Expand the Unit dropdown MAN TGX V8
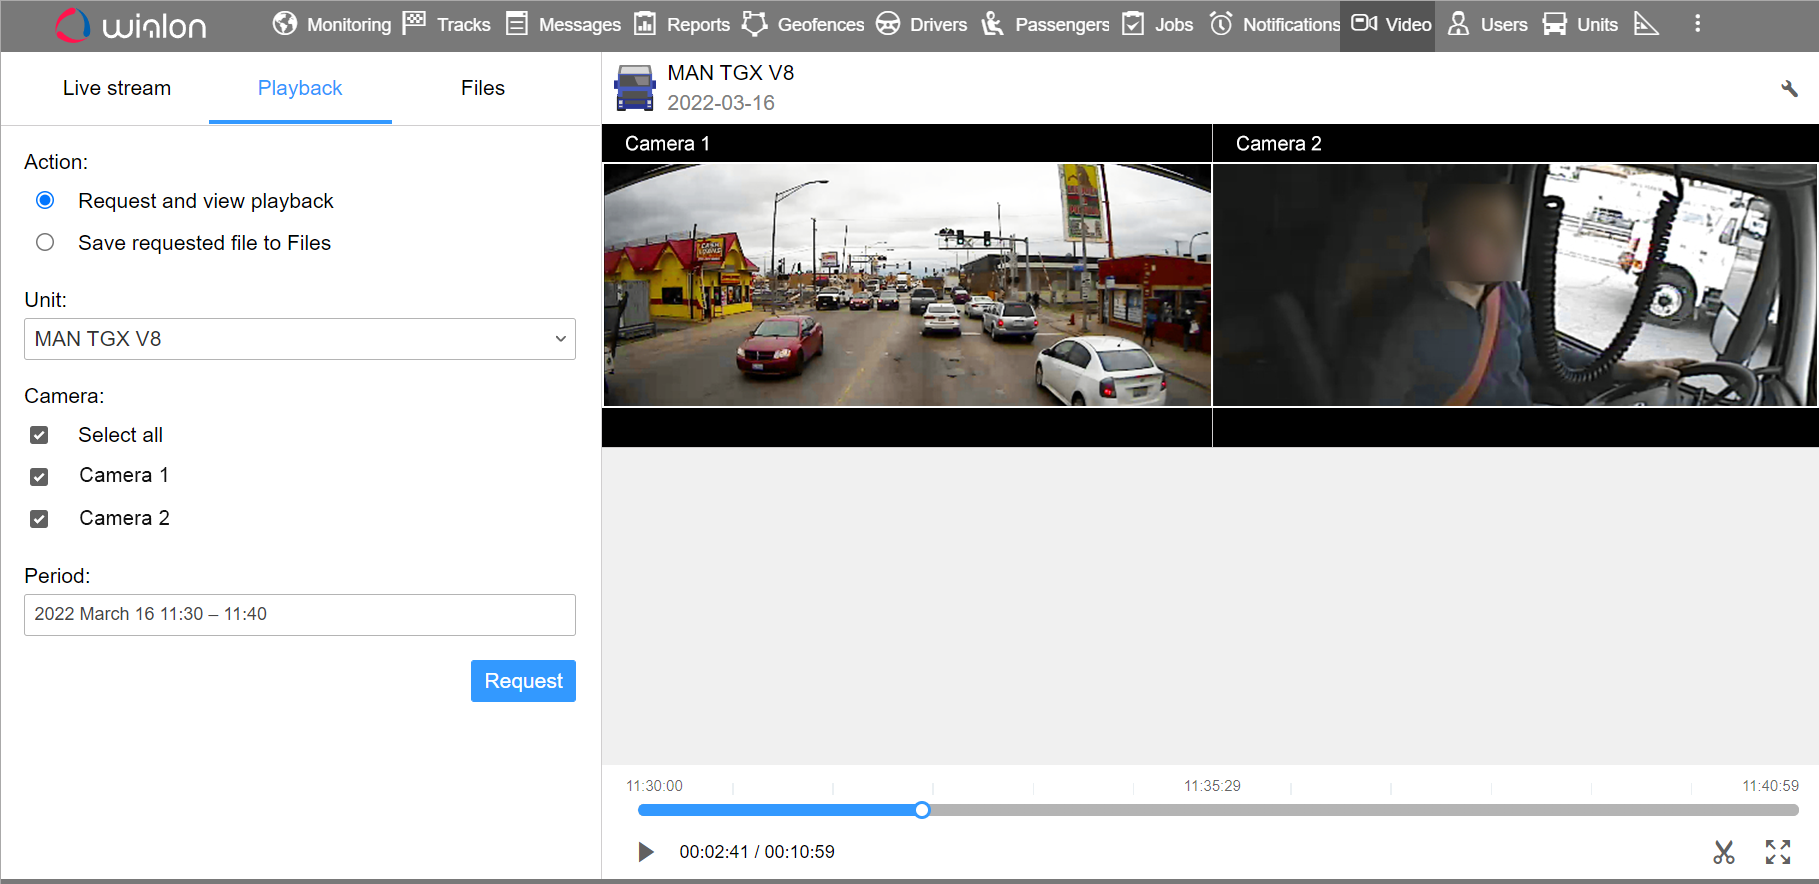This screenshot has width=1819, height=884. pos(299,339)
